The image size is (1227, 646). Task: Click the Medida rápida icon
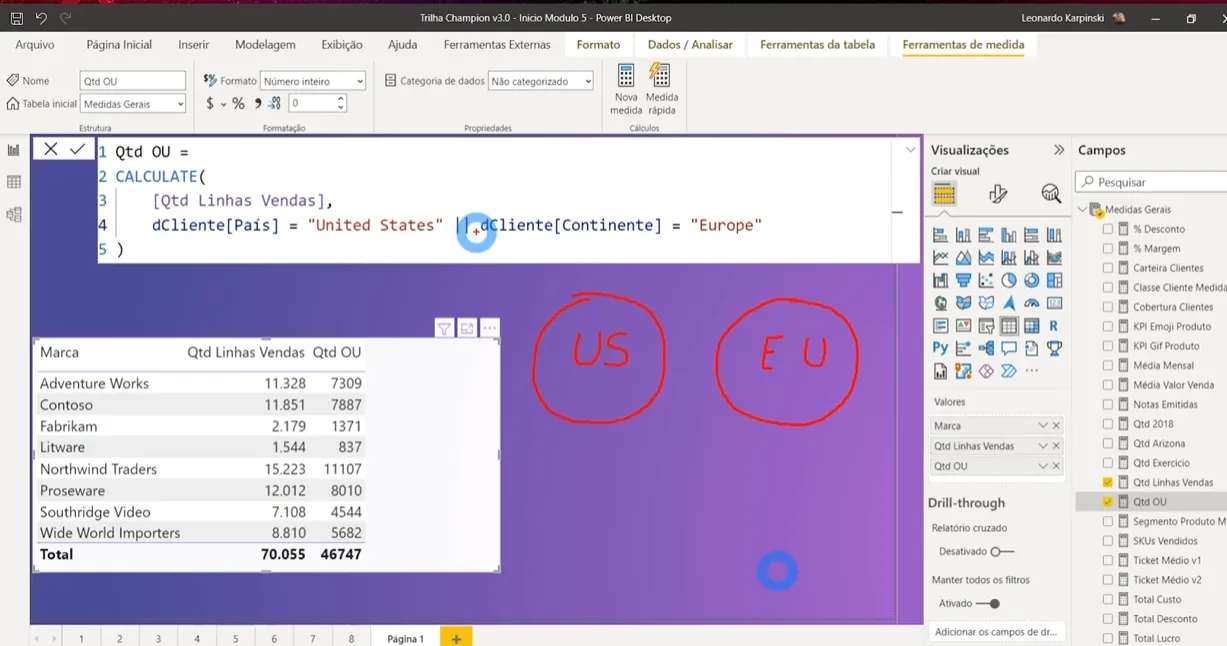coord(660,78)
